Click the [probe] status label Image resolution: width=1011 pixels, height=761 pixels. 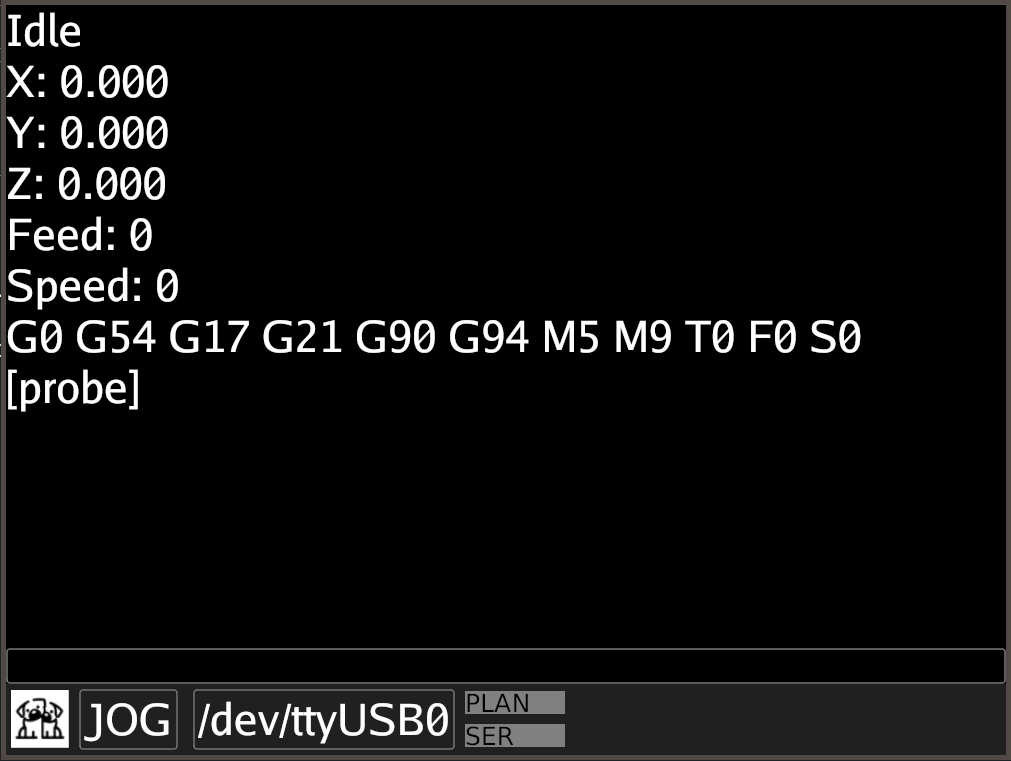click(x=73, y=388)
